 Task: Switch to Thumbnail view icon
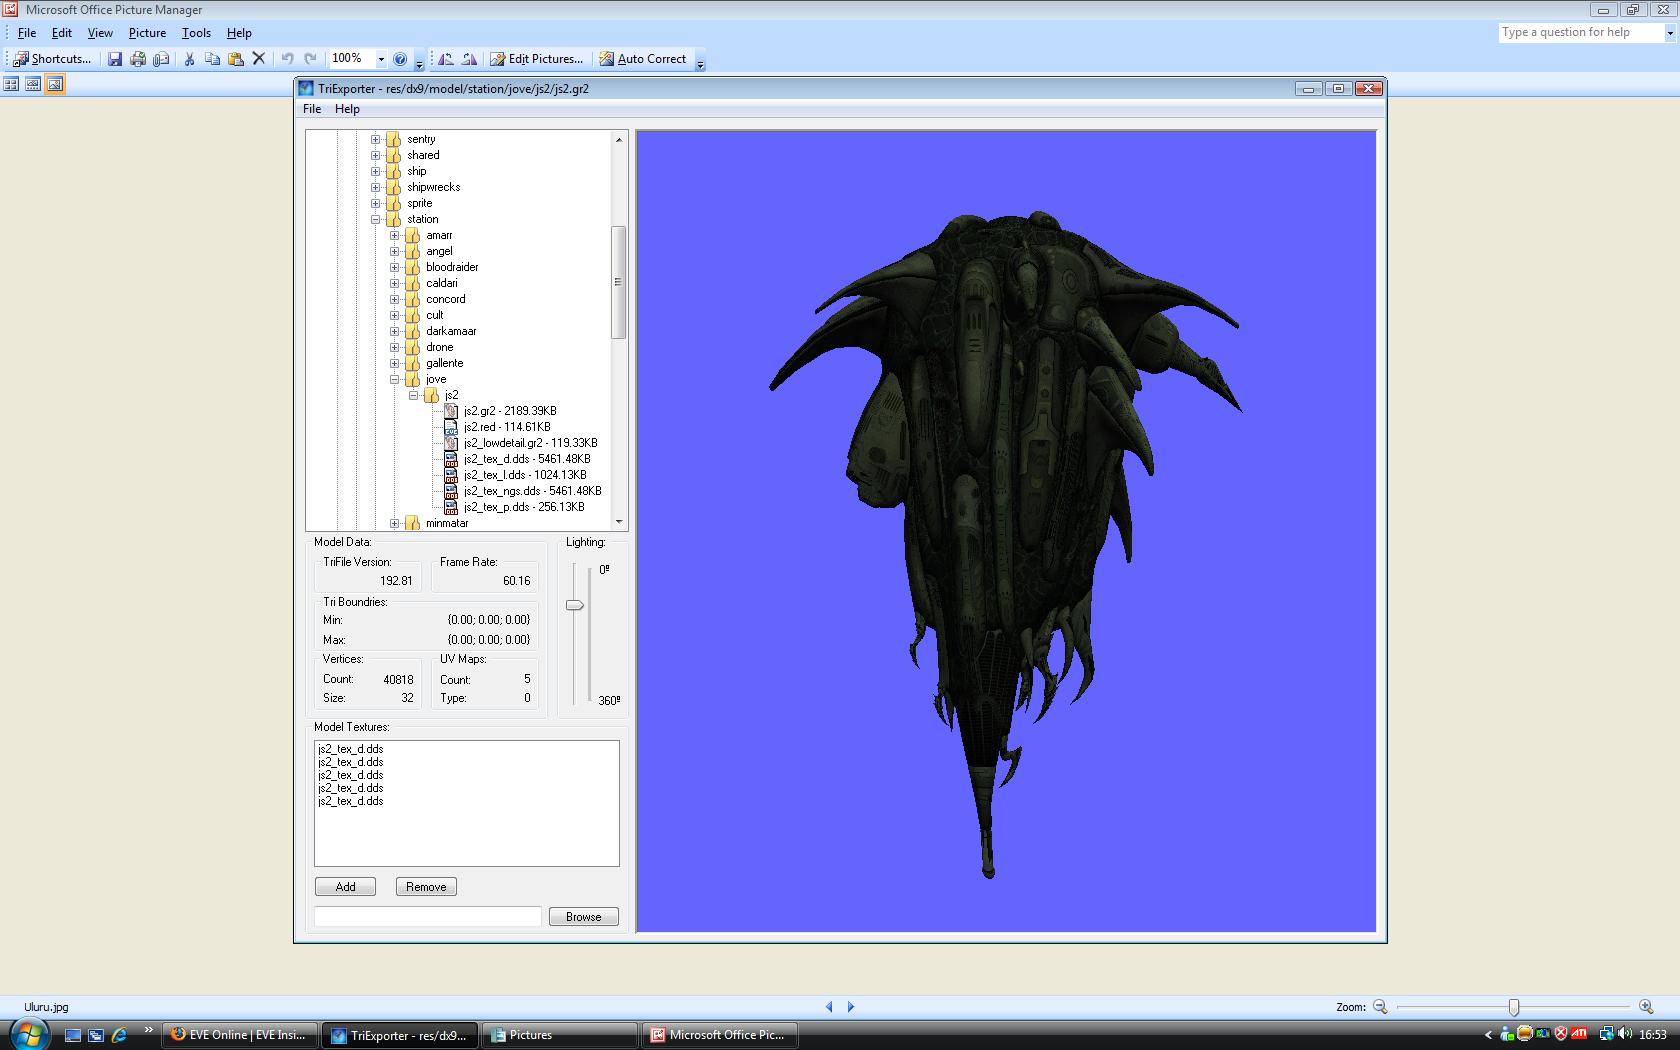click(x=11, y=84)
